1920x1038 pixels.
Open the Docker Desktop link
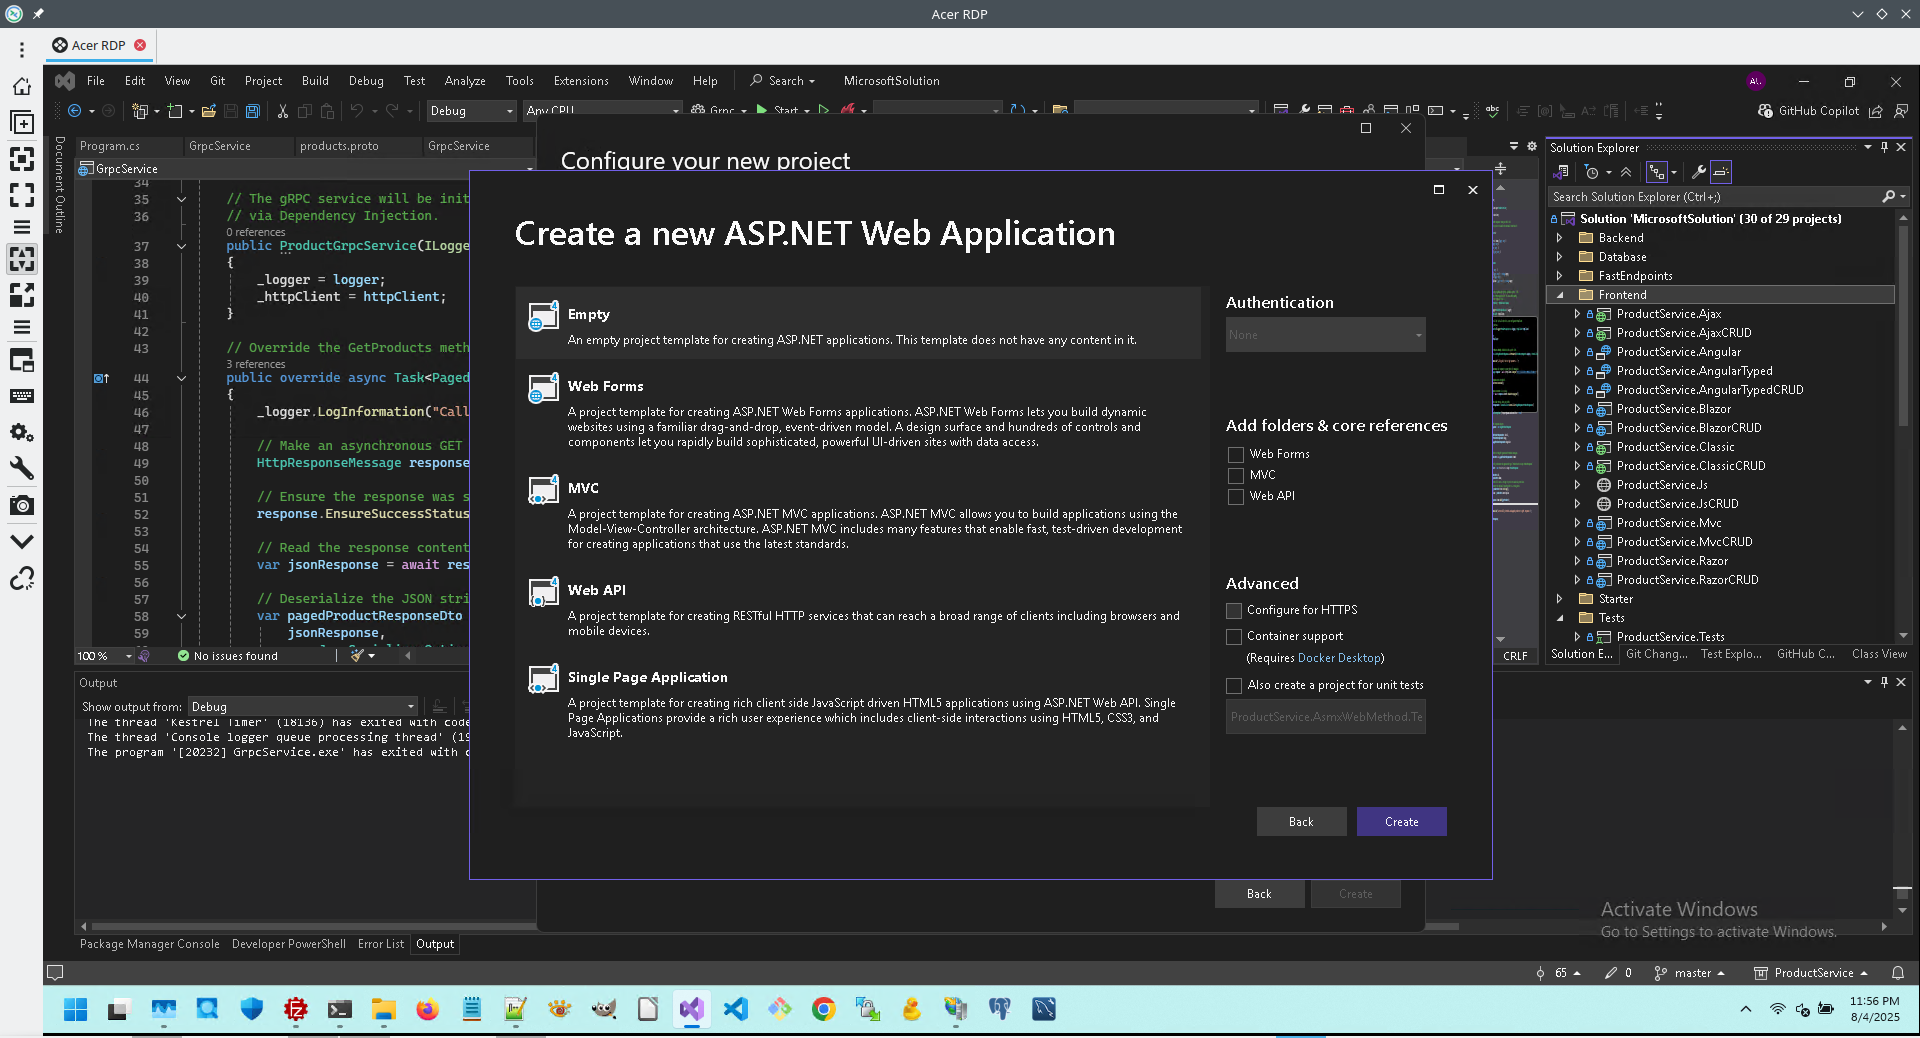1339,658
